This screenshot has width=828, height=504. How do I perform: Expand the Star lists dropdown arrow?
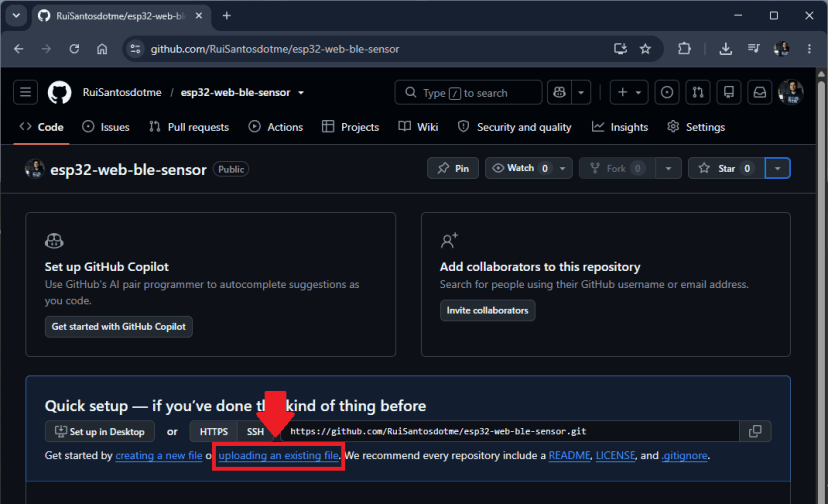click(777, 169)
